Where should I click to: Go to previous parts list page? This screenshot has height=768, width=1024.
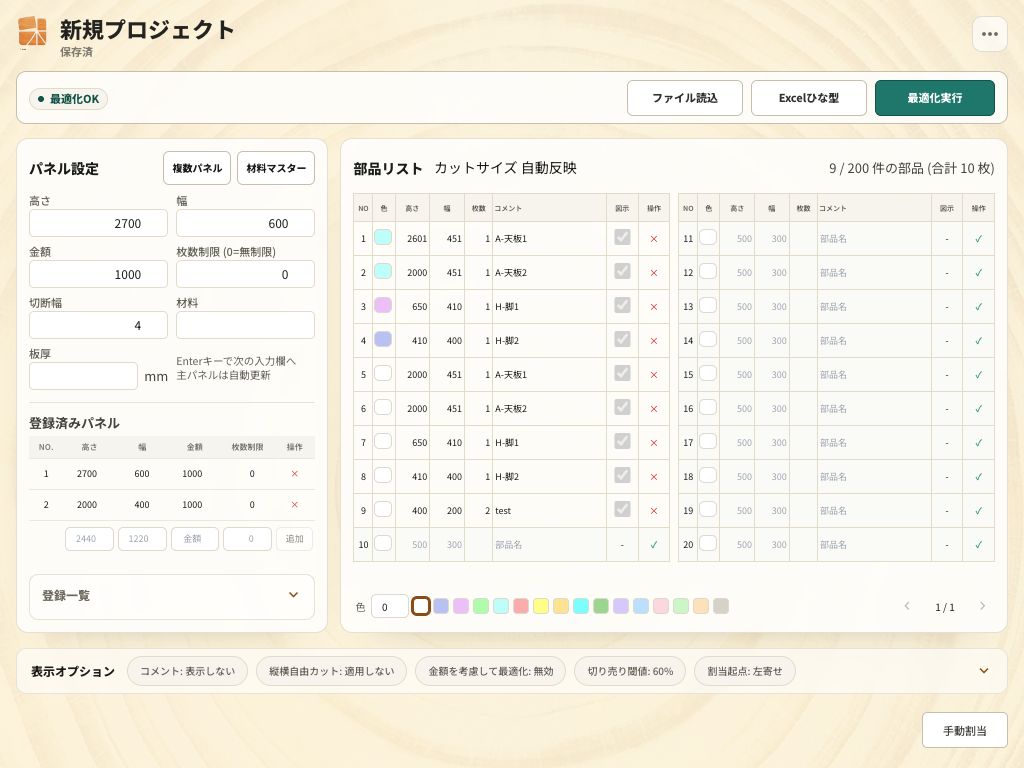point(906,606)
